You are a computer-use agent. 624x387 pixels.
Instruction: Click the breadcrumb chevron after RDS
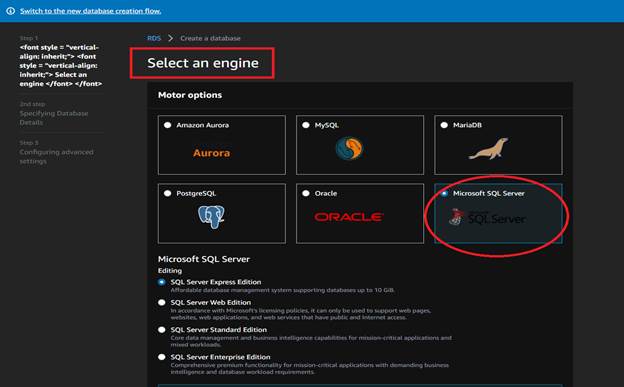170,38
